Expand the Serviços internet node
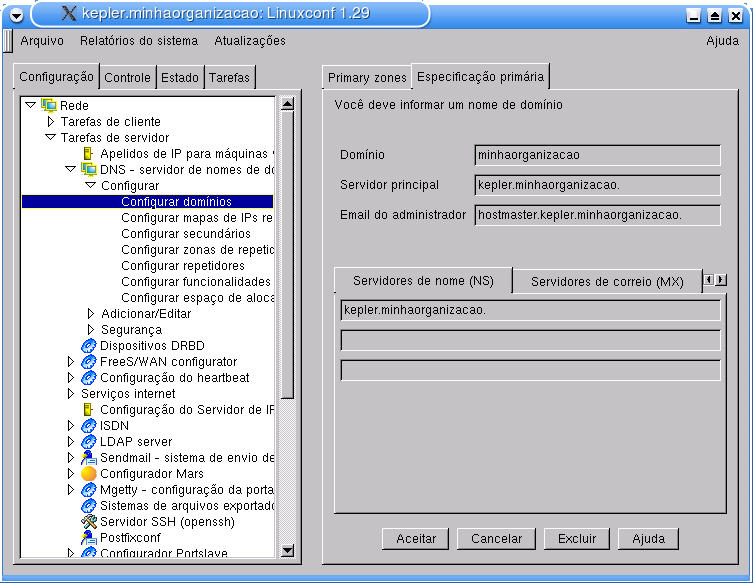The image size is (753, 583). (71, 394)
